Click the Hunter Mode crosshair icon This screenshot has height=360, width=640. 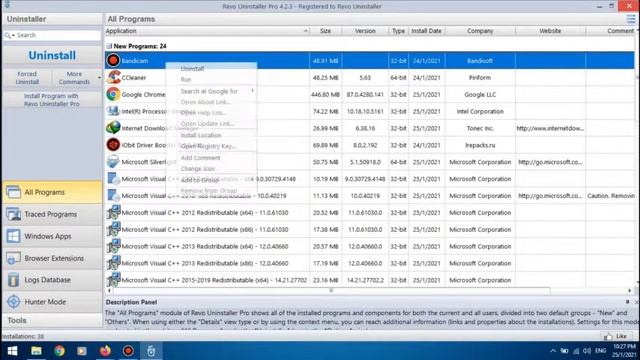click(x=13, y=302)
